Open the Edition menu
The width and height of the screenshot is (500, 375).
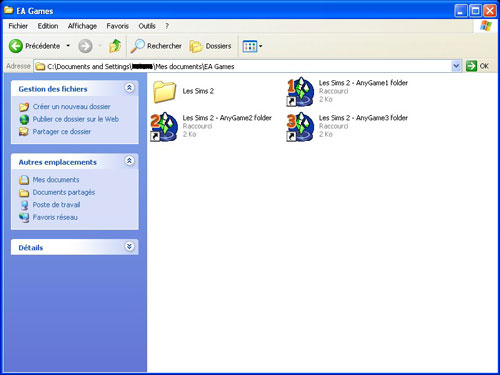(x=48, y=26)
